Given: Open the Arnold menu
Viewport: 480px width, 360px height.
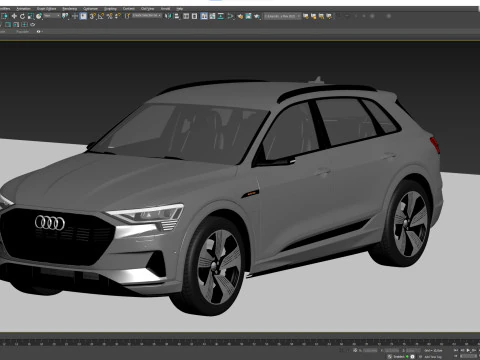Looking at the screenshot, I should coord(165,9).
